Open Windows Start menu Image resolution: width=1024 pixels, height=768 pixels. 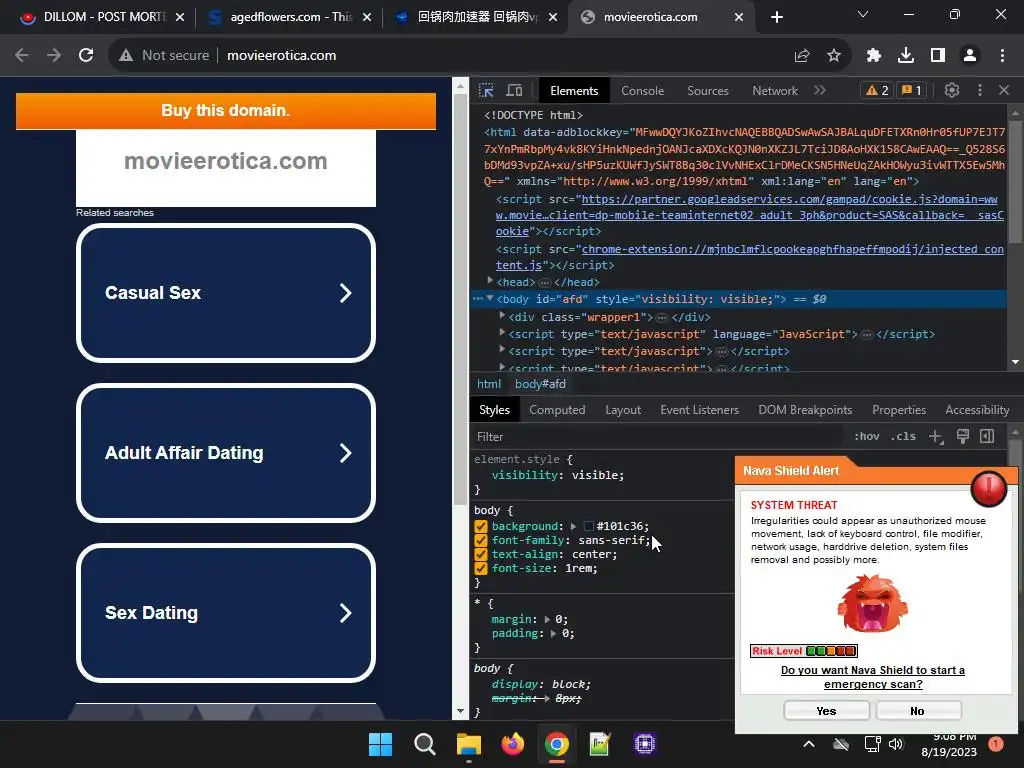pos(380,744)
